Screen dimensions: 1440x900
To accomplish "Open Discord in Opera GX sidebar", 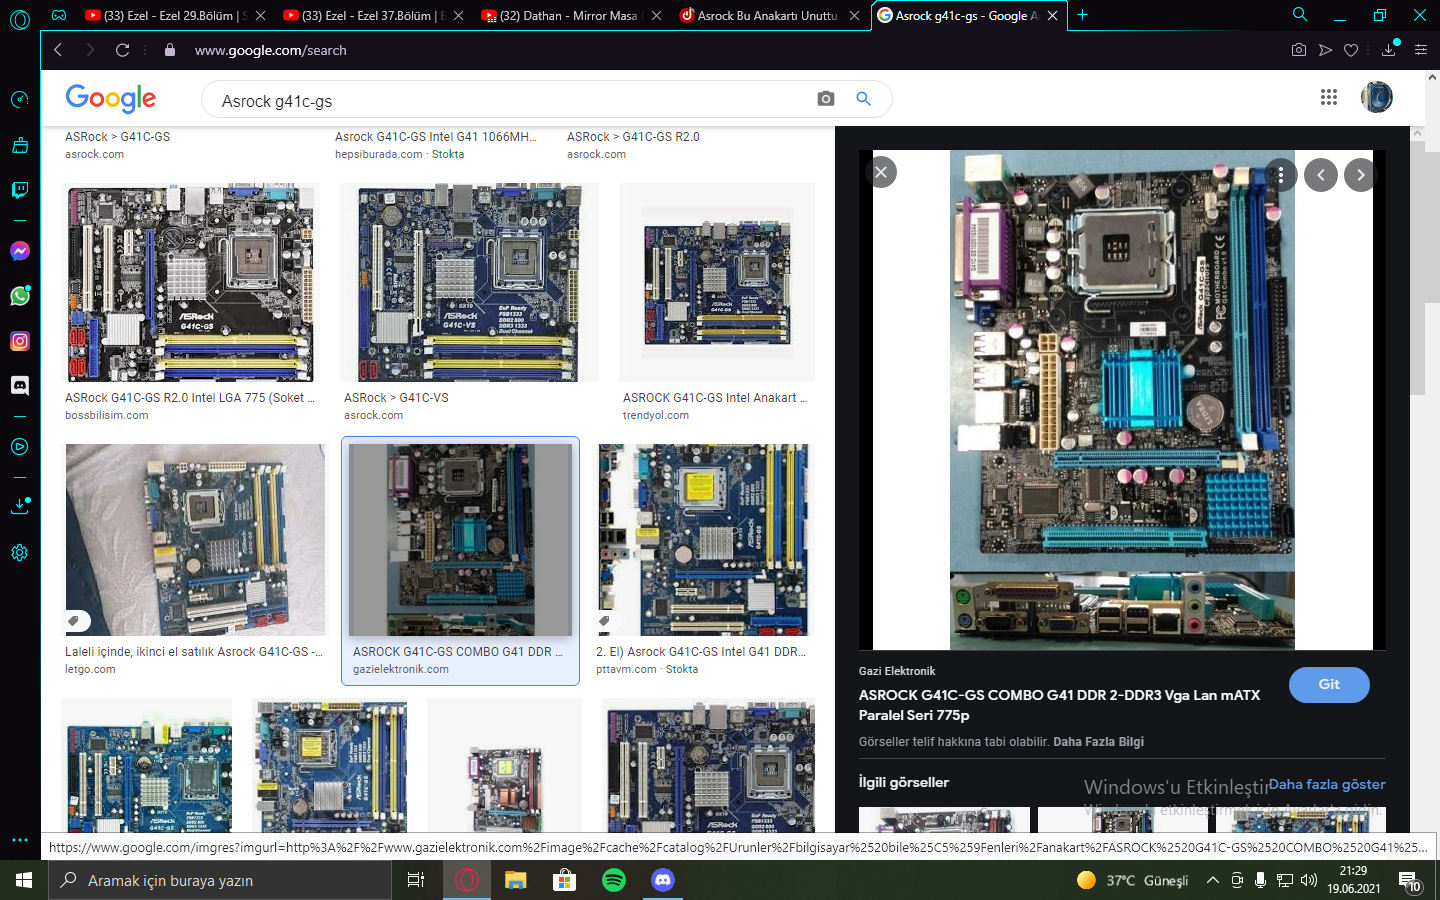I will point(19,385).
